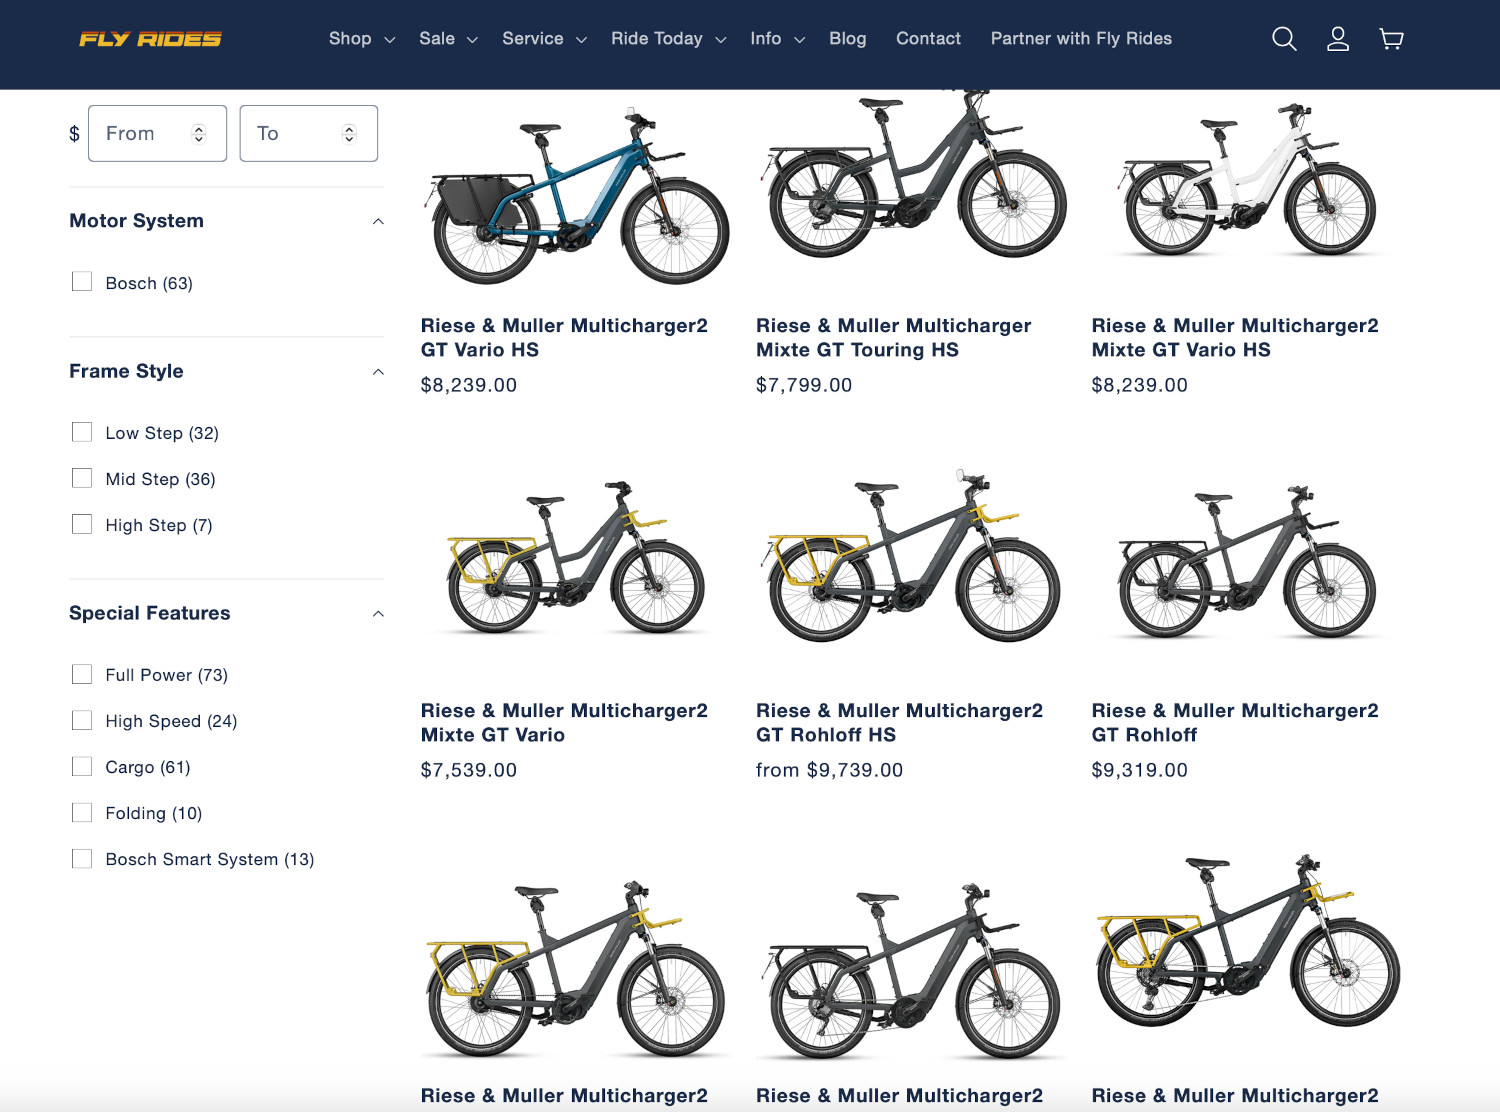Click the price To field stepper arrows
Viewport: 1500px width, 1112px height.
(349, 134)
